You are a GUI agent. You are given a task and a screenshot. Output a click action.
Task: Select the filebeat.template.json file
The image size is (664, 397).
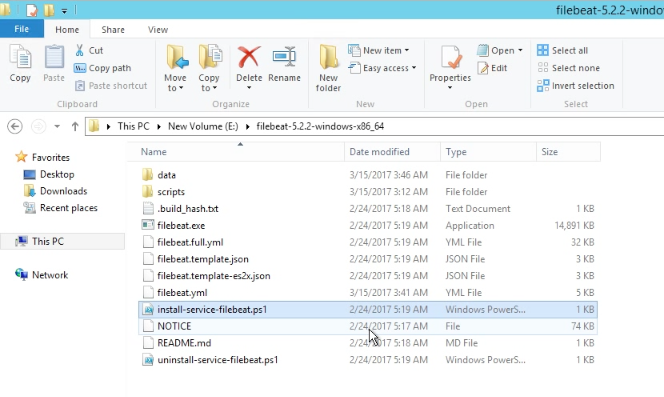click(368, 259)
